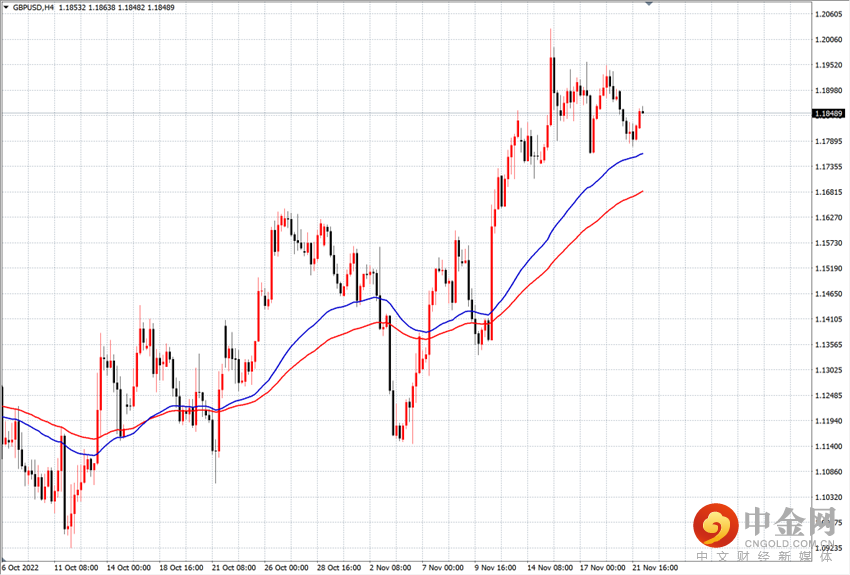The image size is (850, 575).
Task: Click the 1.16815 price axis label
Action: click(x=829, y=192)
